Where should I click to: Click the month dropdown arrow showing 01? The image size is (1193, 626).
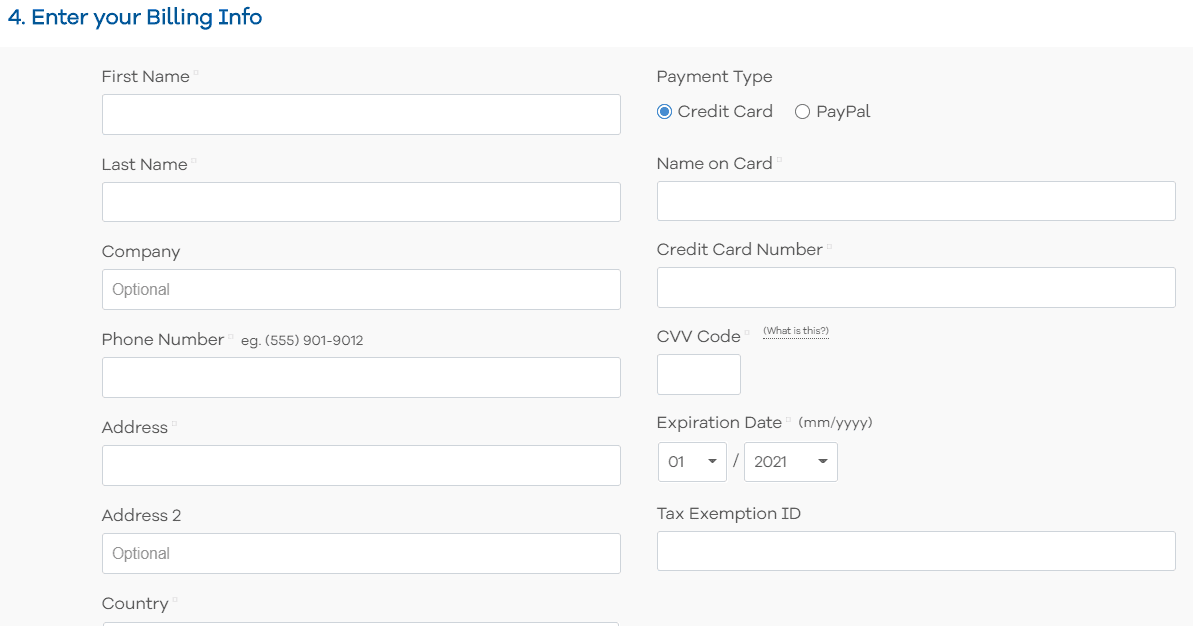(x=712, y=462)
